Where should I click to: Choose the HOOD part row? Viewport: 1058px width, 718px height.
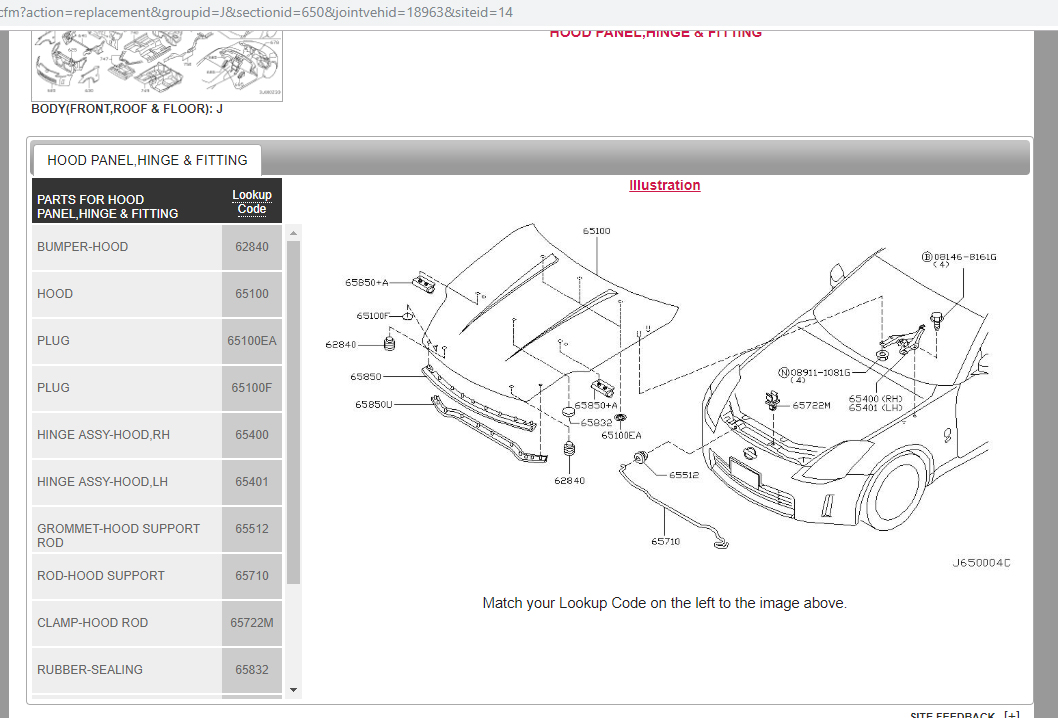point(157,294)
